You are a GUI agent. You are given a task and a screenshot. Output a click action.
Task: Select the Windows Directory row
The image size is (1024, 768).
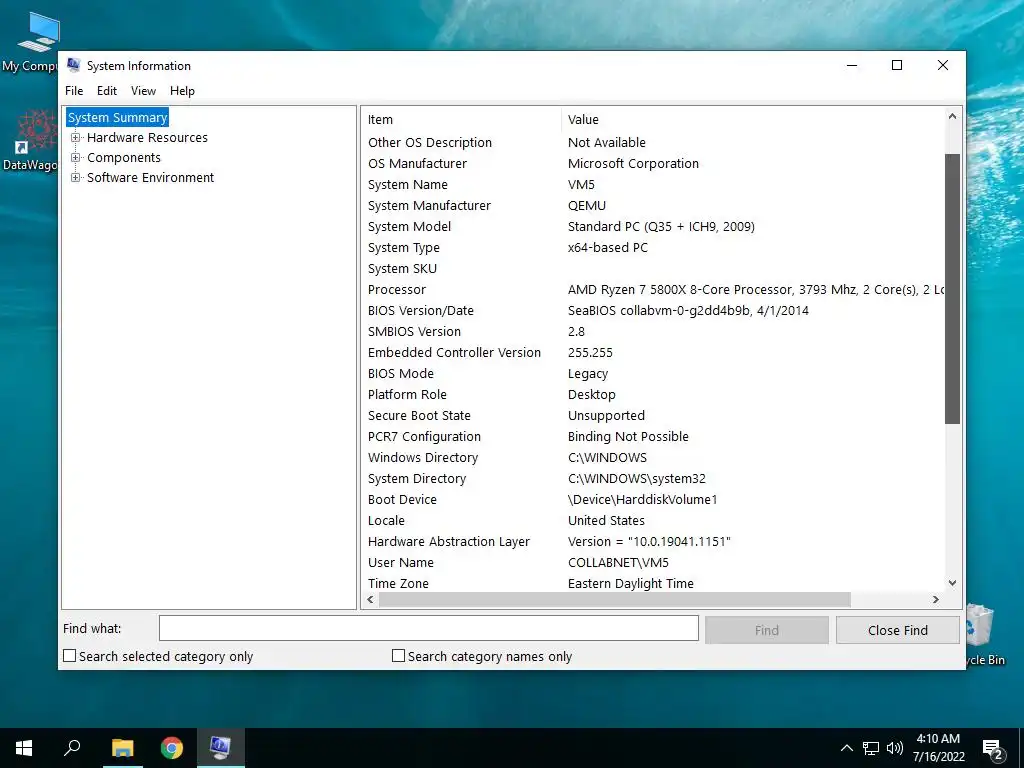[x=653, y=458]
